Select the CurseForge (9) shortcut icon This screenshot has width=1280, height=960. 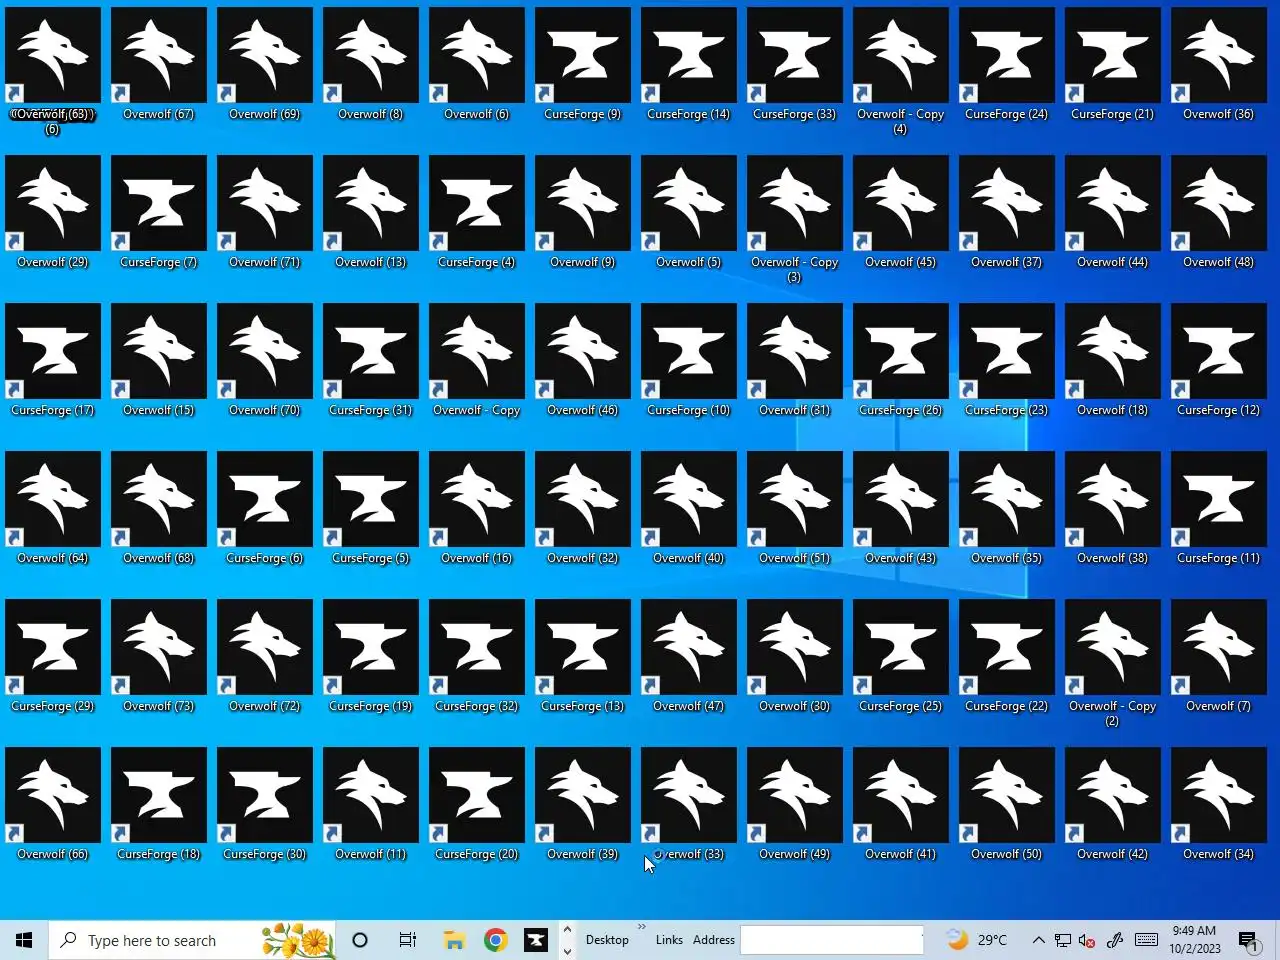[x=583, y=65]
